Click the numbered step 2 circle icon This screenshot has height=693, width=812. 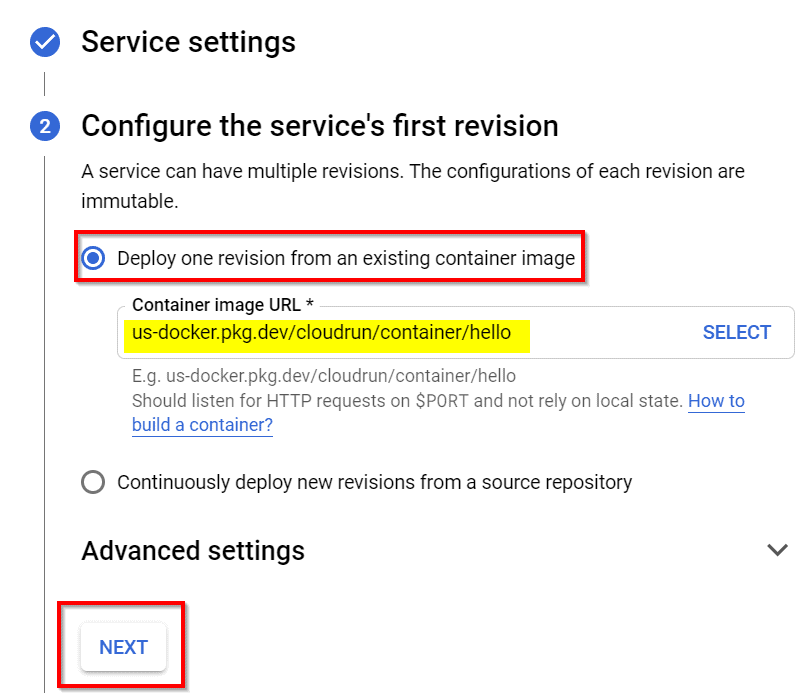click(43, 127)
